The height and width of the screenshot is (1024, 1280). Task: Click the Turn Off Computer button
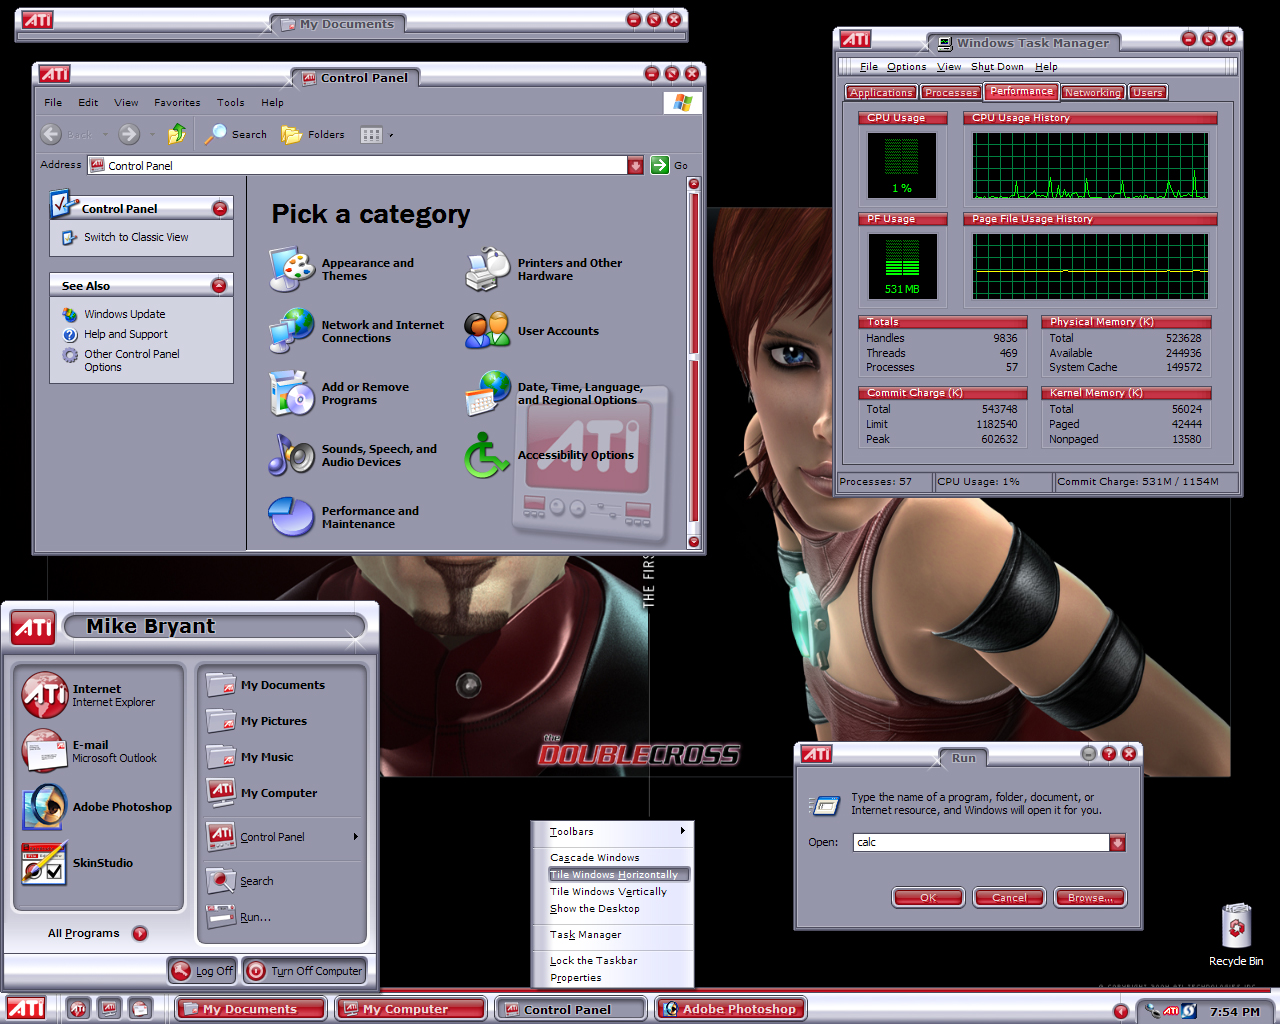tap(305, 970)
